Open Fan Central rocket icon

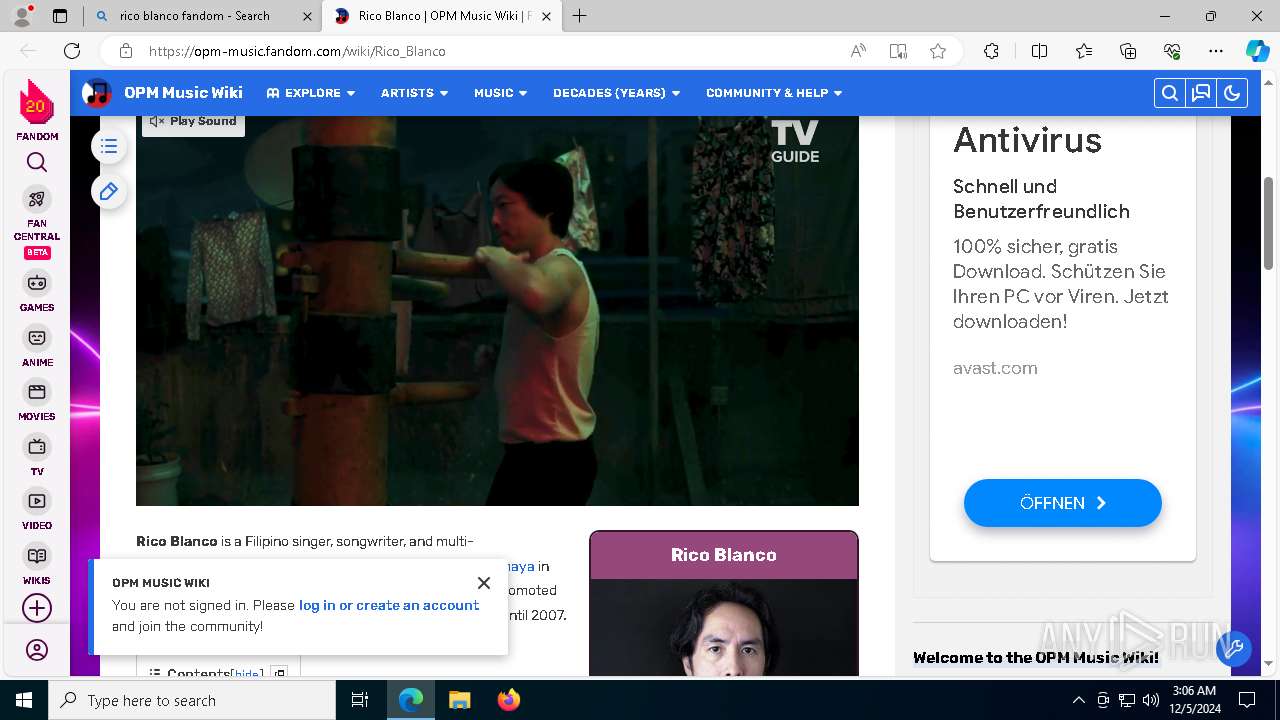37,198
